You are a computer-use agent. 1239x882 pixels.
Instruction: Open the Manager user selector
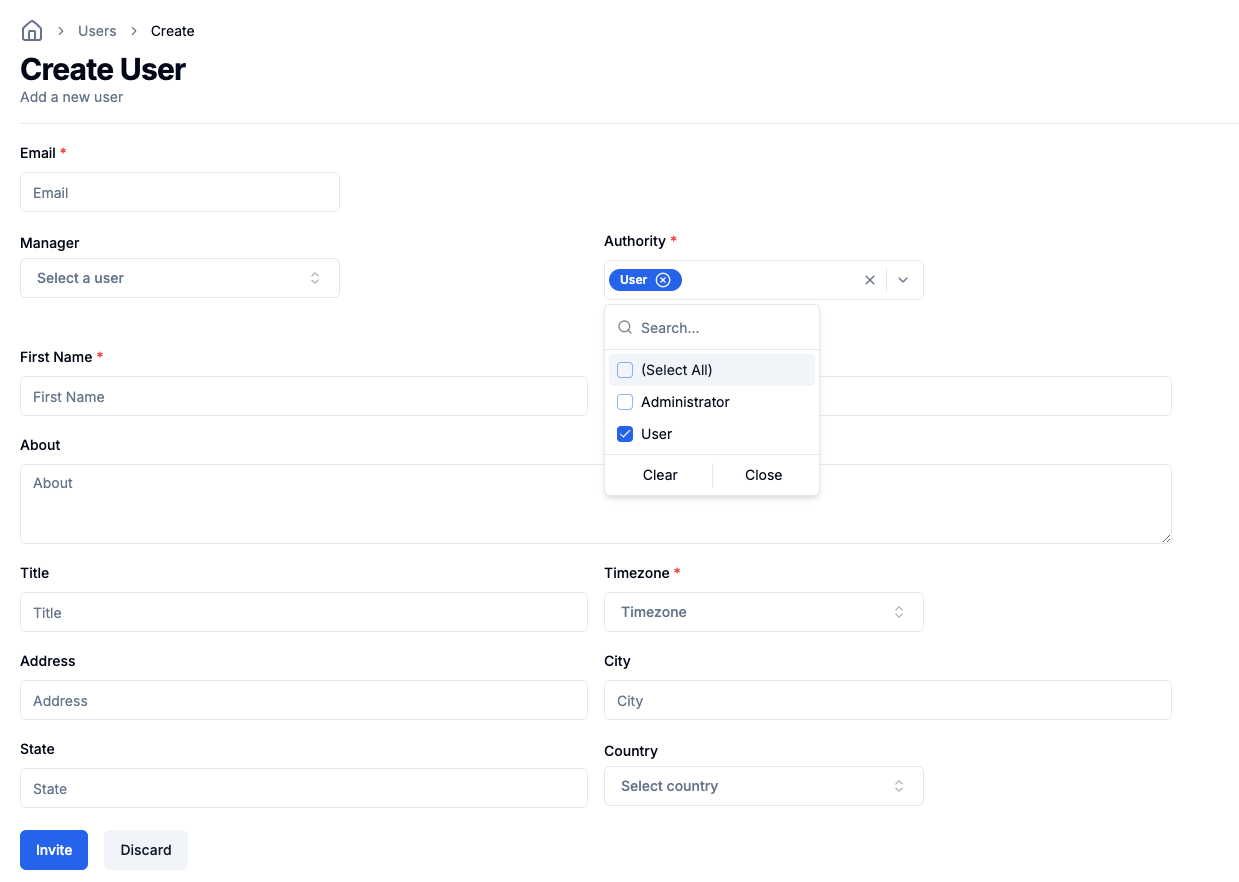point(180,277)
